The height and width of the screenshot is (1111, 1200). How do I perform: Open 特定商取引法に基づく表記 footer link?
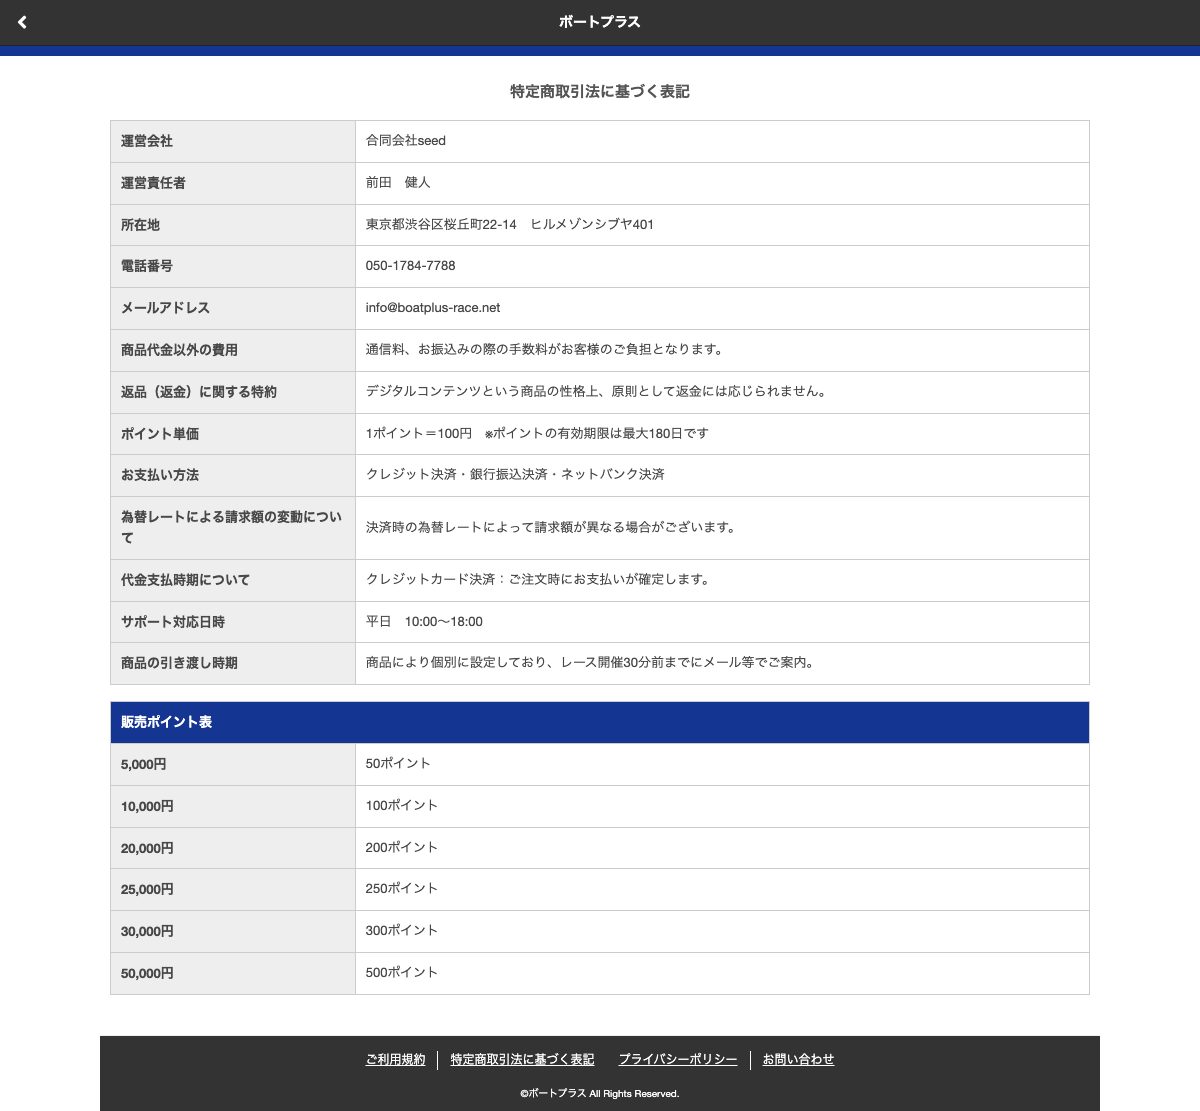tap(522, 1059)
